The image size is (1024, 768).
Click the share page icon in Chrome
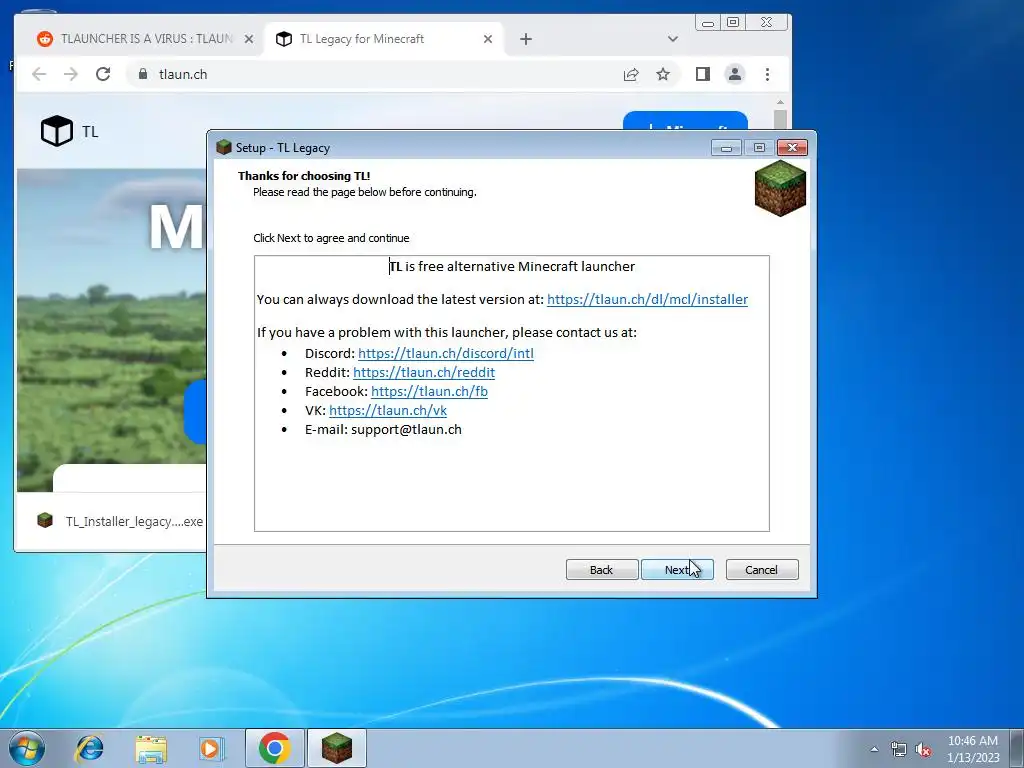(x=631, y=74)
